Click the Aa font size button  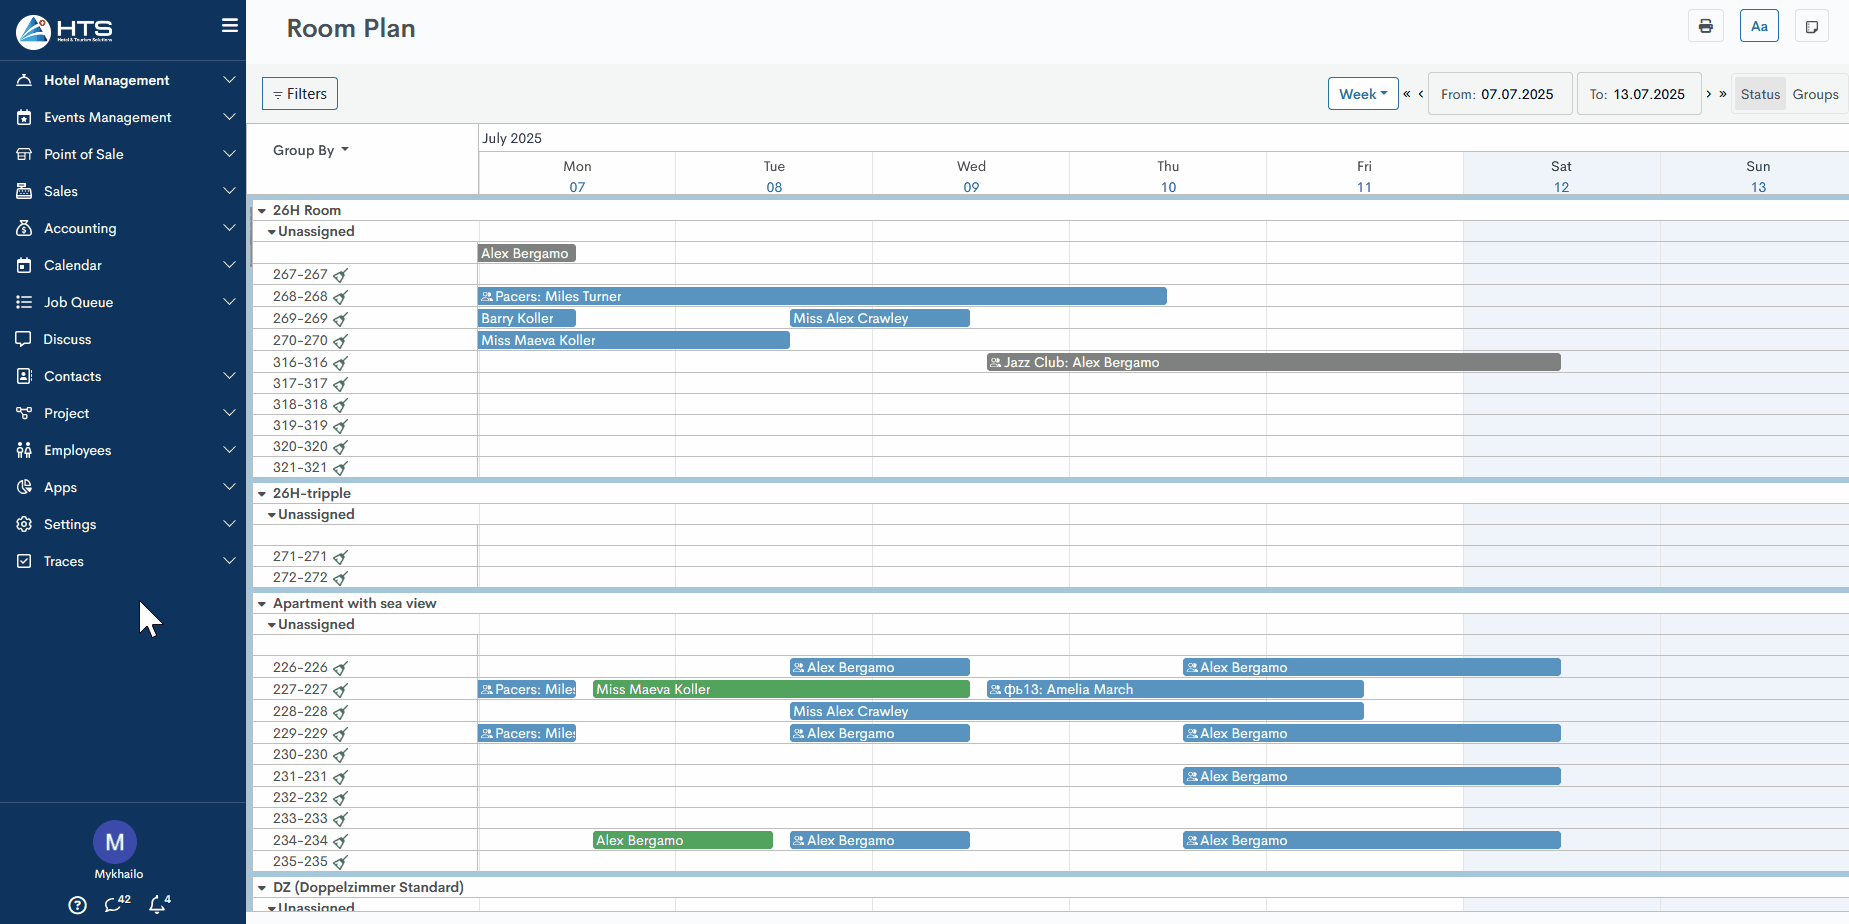click(x=1759, y=27)
